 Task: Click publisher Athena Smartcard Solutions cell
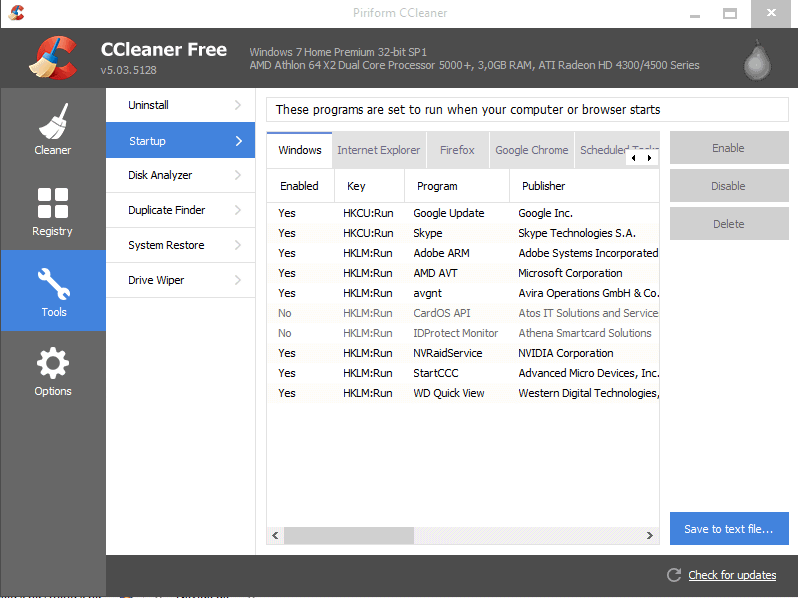tap(585, 333)
